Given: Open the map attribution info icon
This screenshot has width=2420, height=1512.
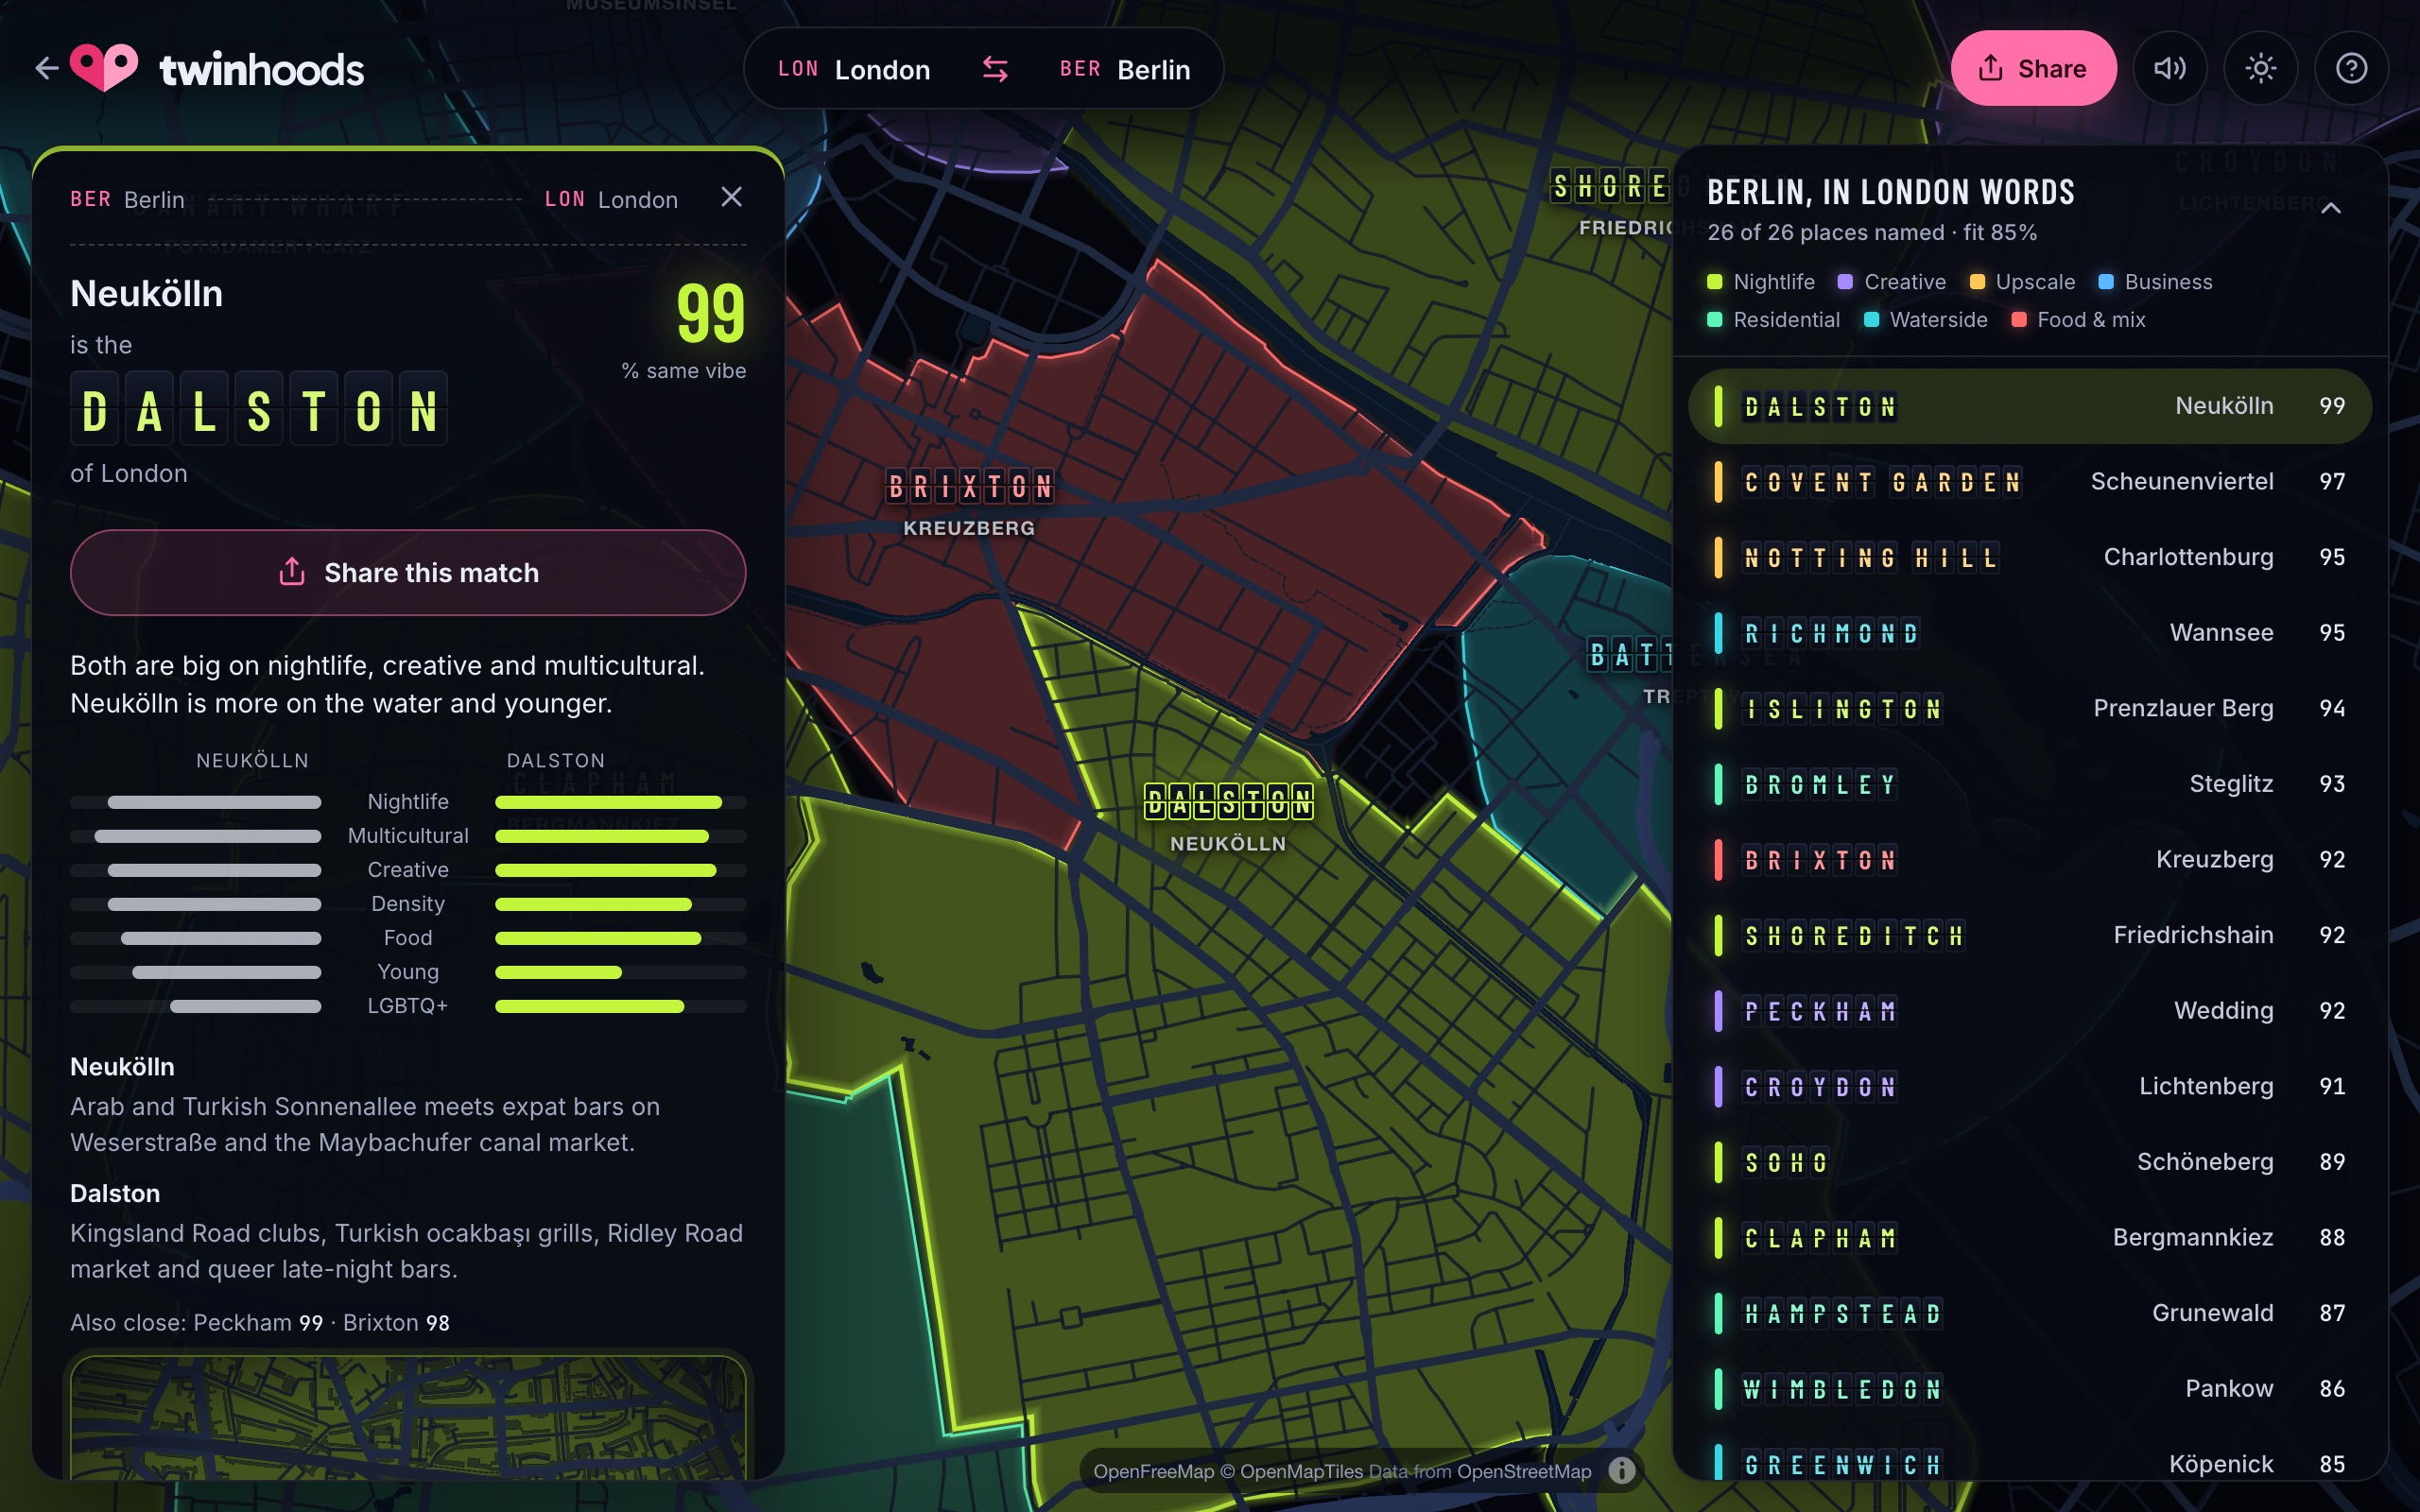Looking at the screenshot, I should pyautogui.click(x=1622, y=1470).
